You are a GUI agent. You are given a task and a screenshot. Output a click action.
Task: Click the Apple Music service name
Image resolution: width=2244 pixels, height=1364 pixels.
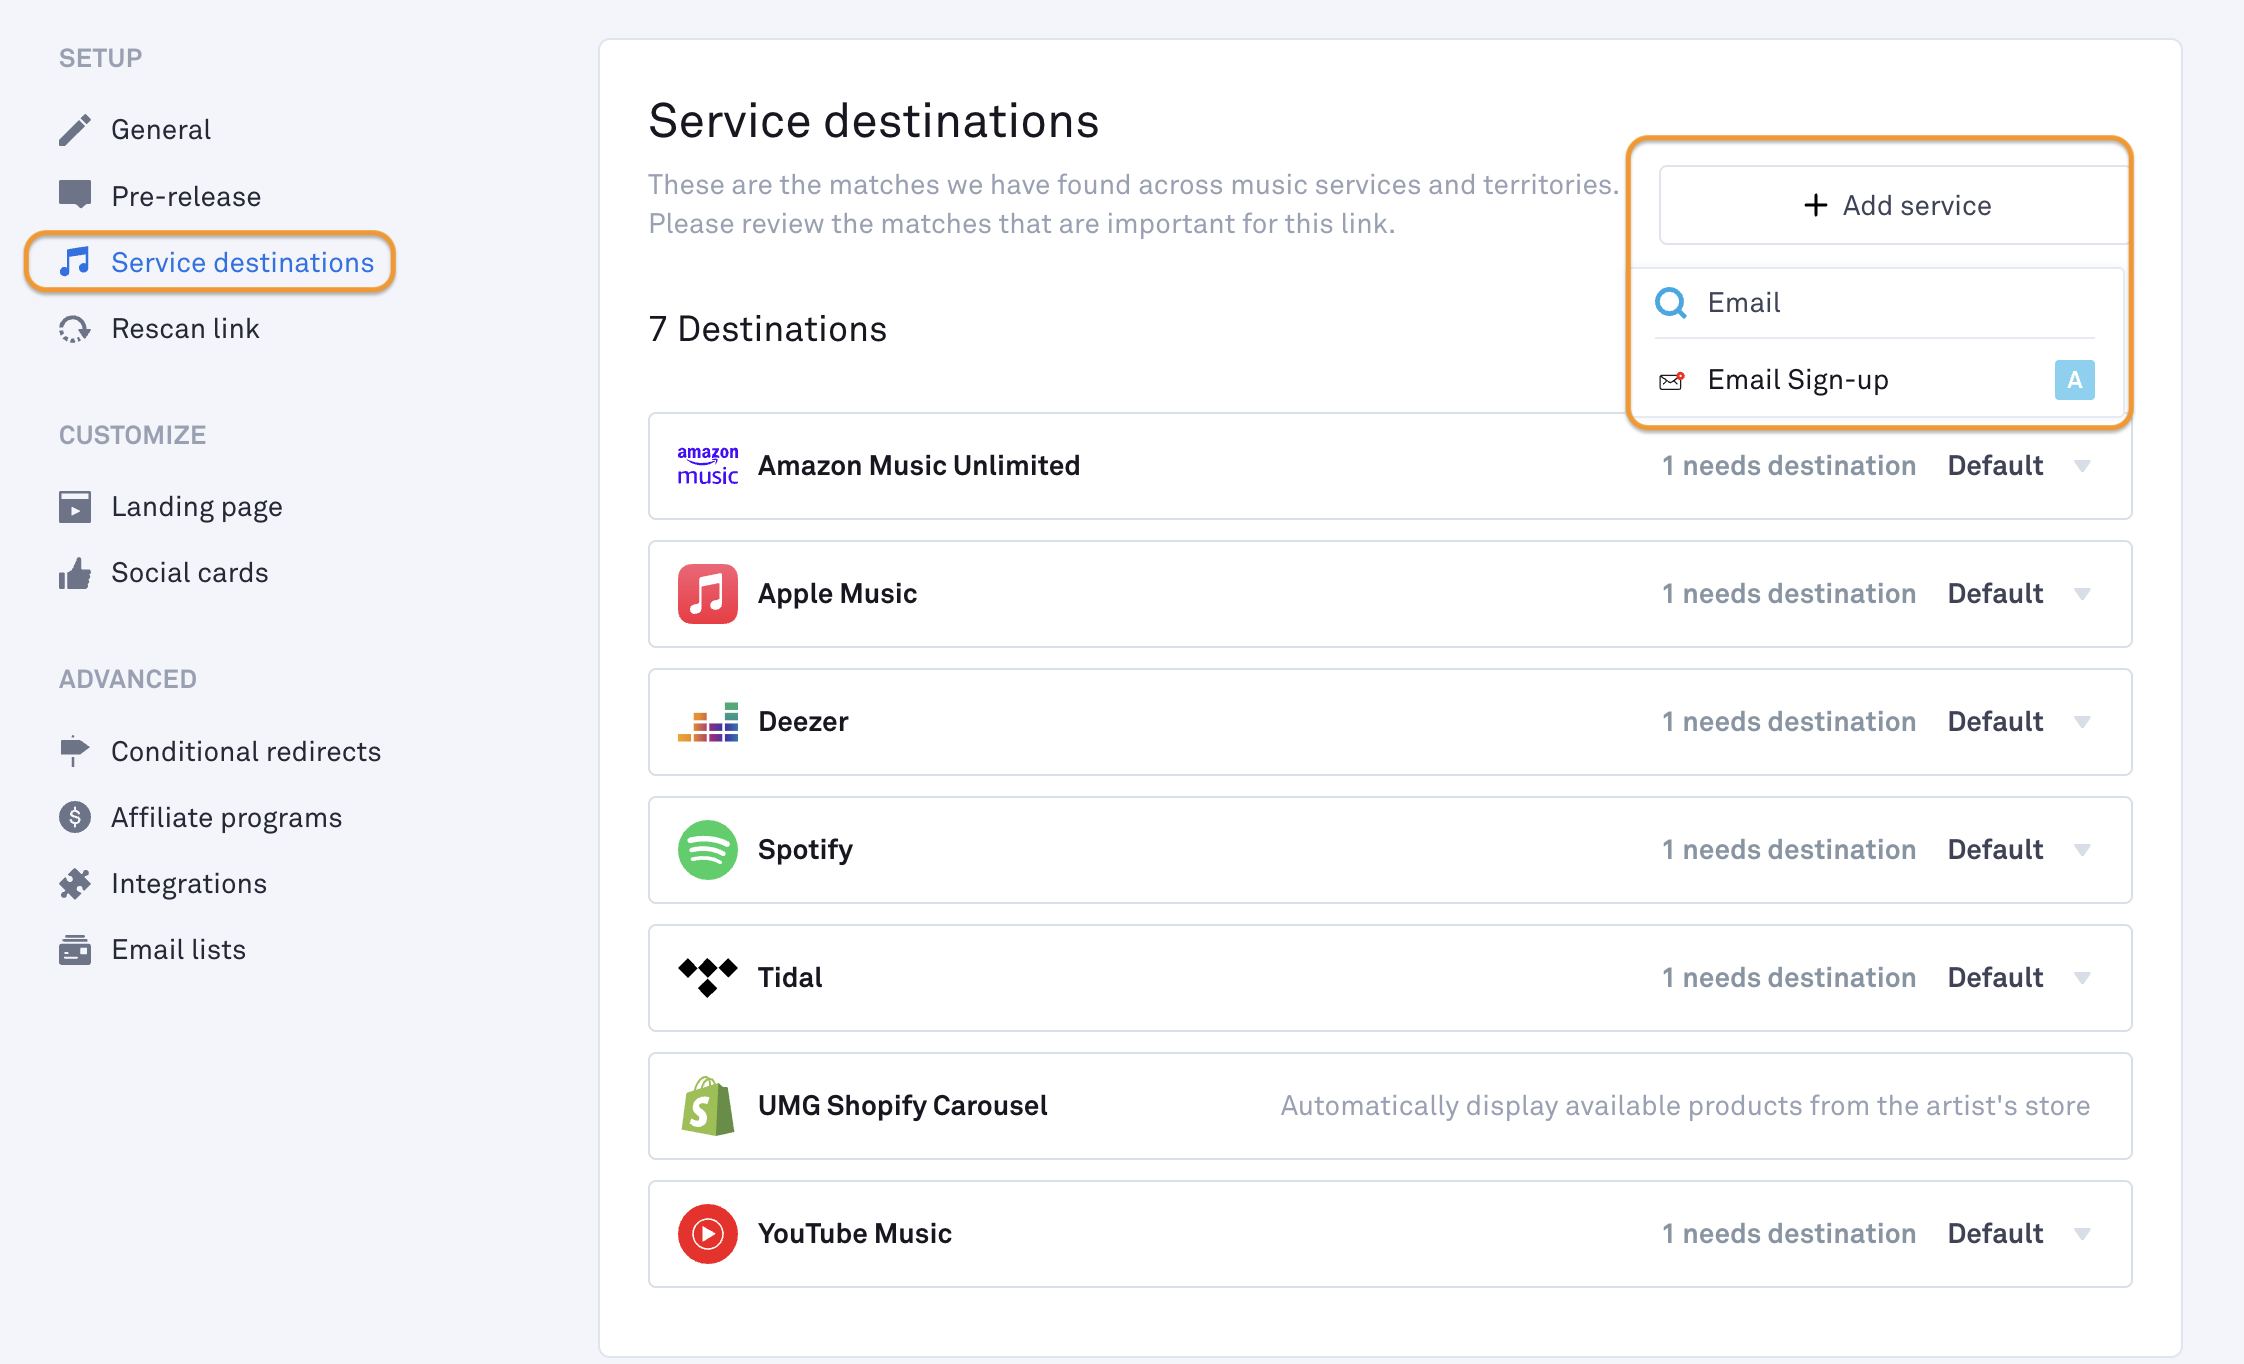837,594
